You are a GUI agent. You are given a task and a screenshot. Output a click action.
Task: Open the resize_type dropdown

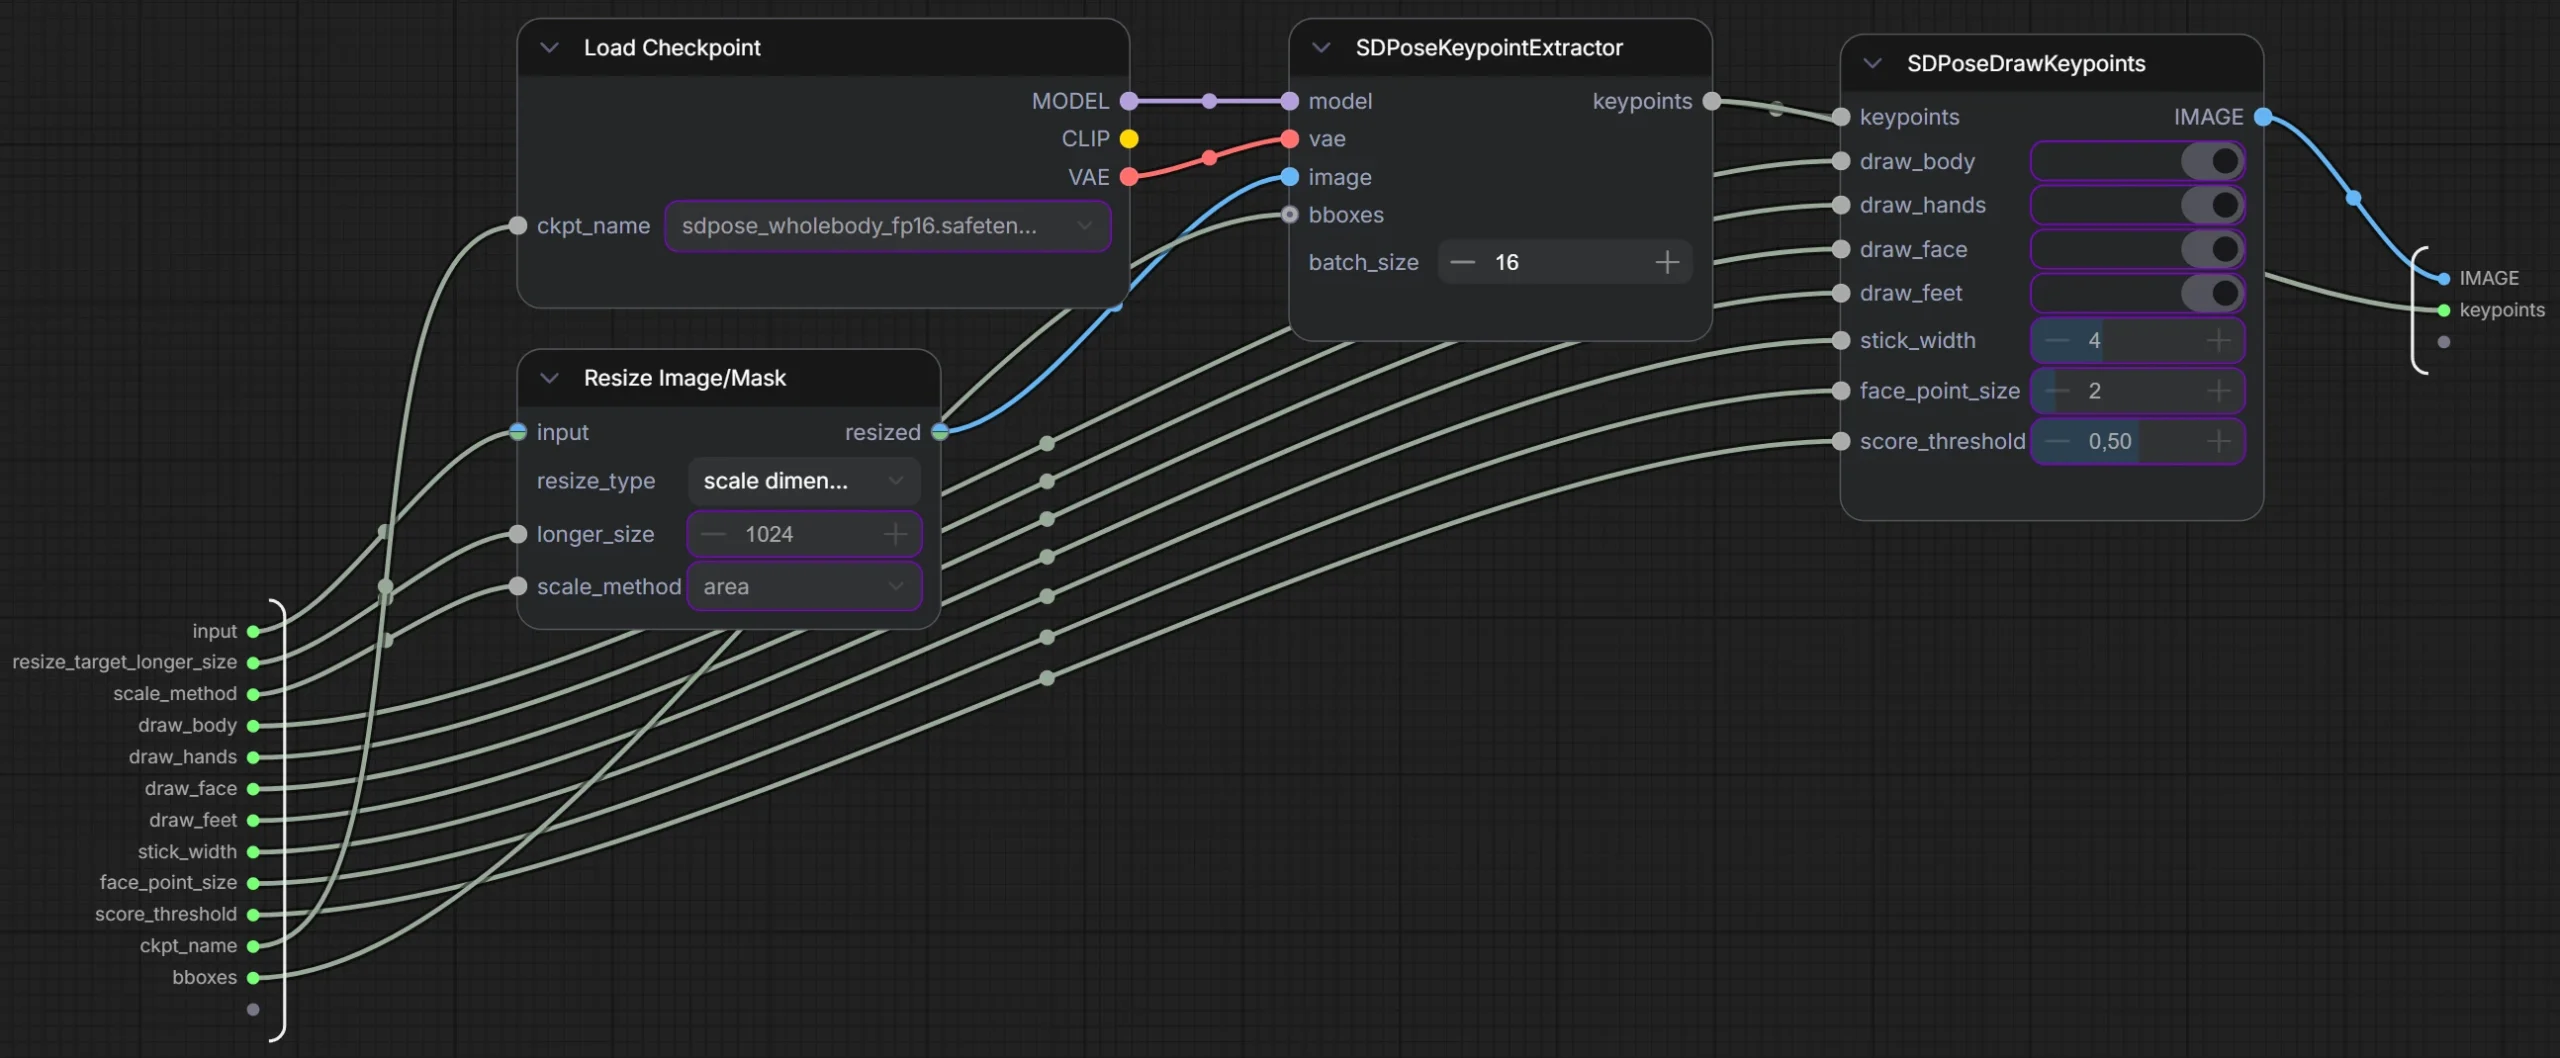(x=803, y=481)
